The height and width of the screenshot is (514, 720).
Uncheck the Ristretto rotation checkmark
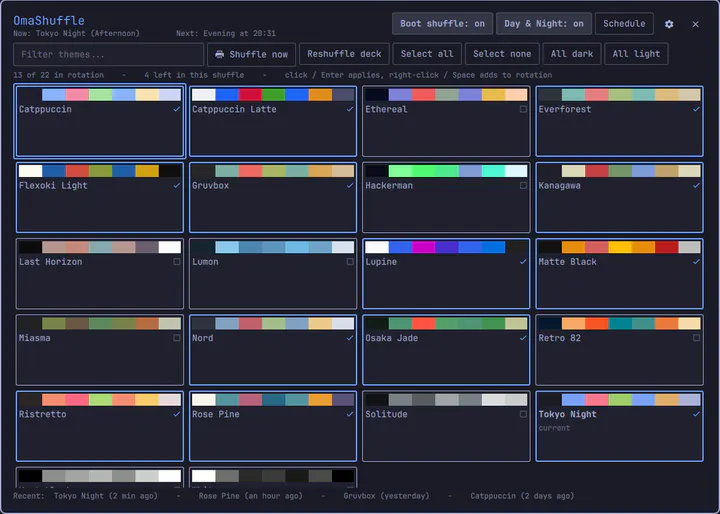click(x=177, y=414)
